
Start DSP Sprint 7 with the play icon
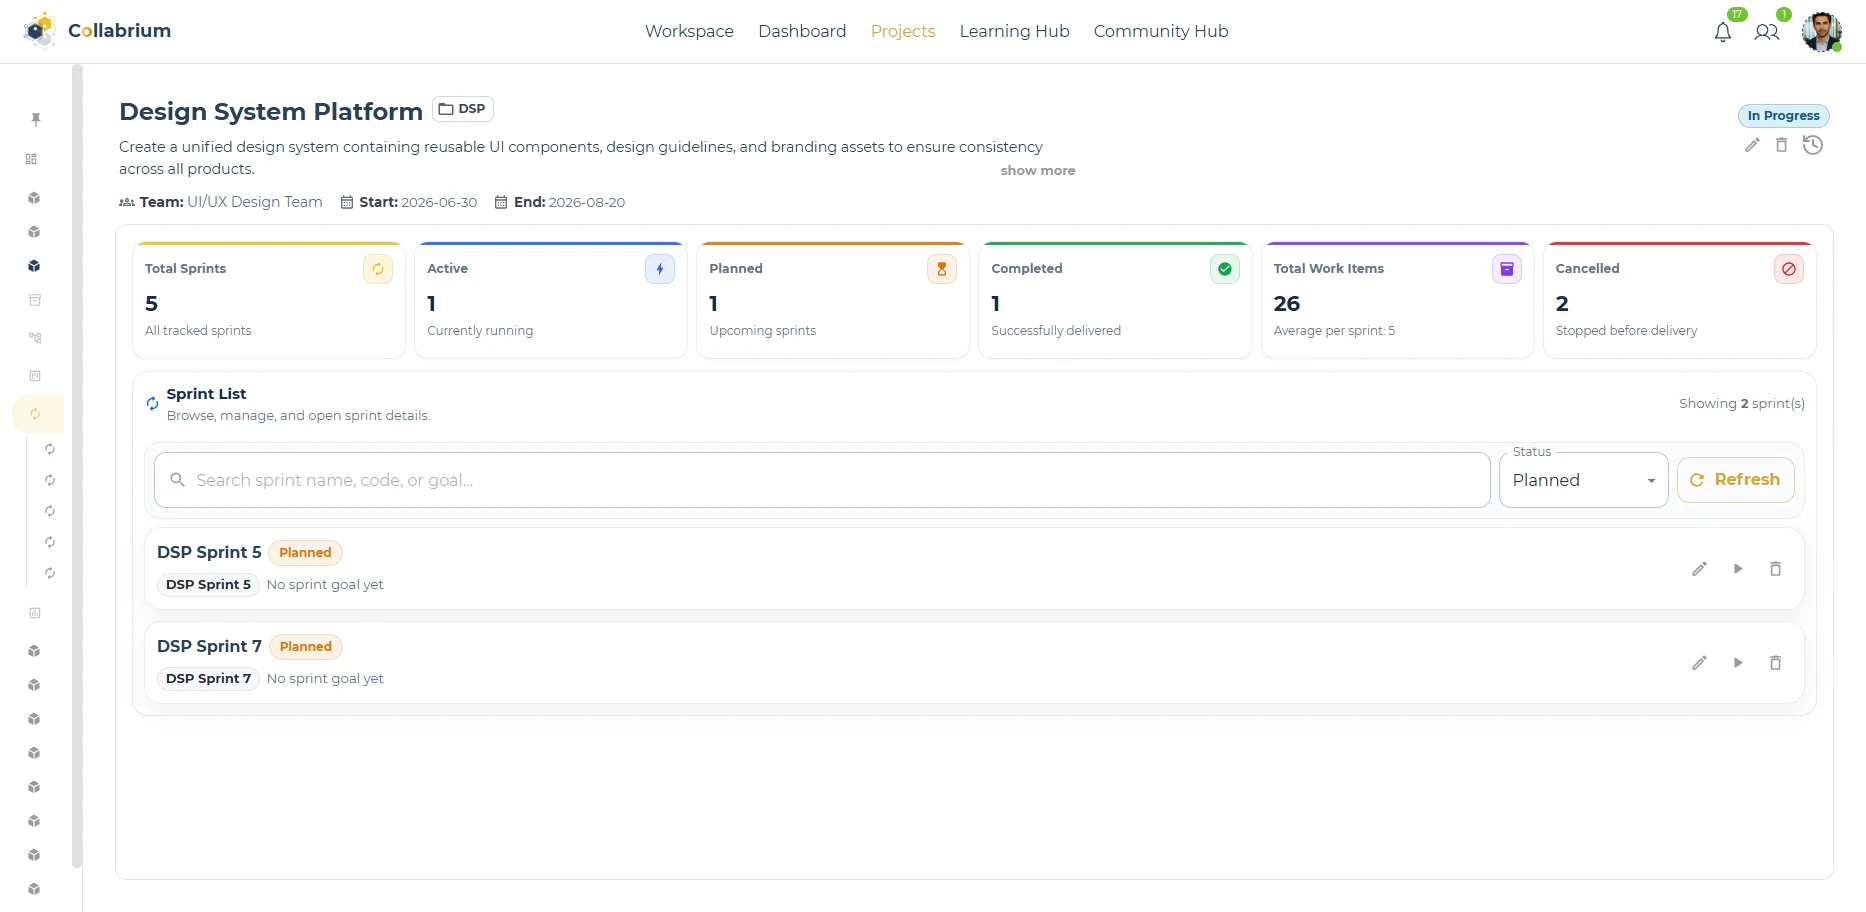pos(1738,663)
